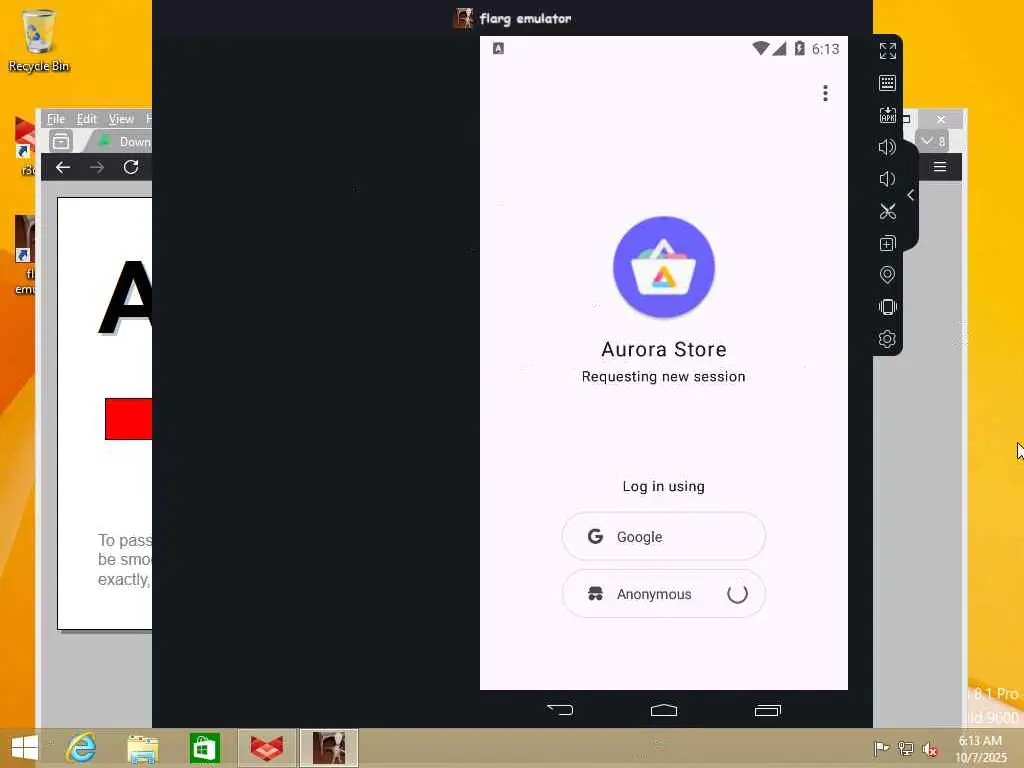This screenshot has width=1024, height=768.
Task: Open the browser hamburger menu
Action: coord(940,167)
